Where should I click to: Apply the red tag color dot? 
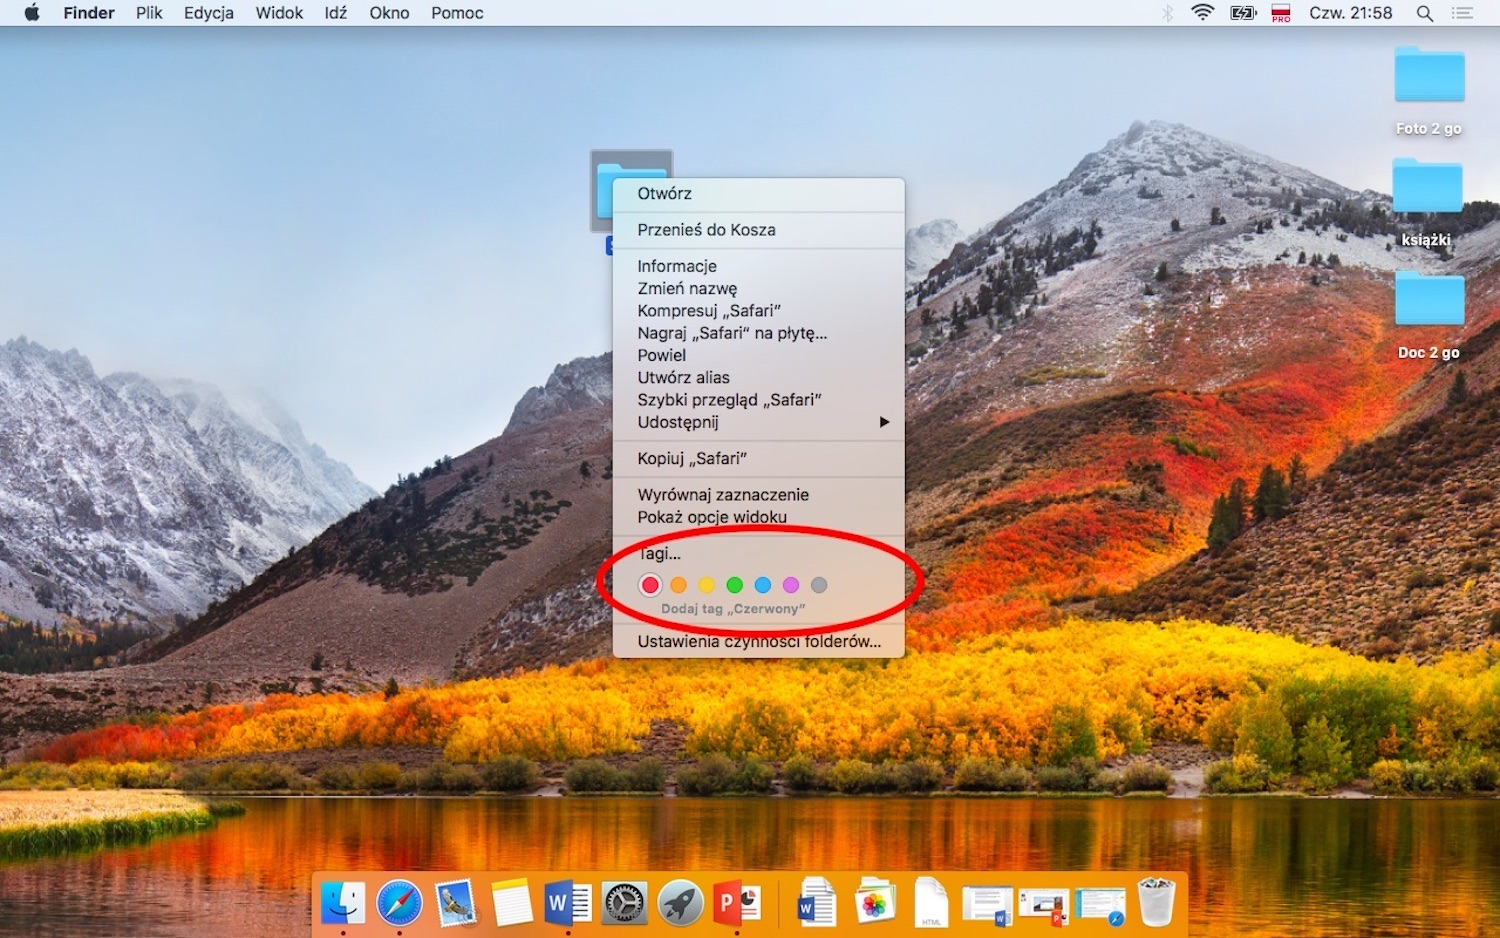pos(650,585)
